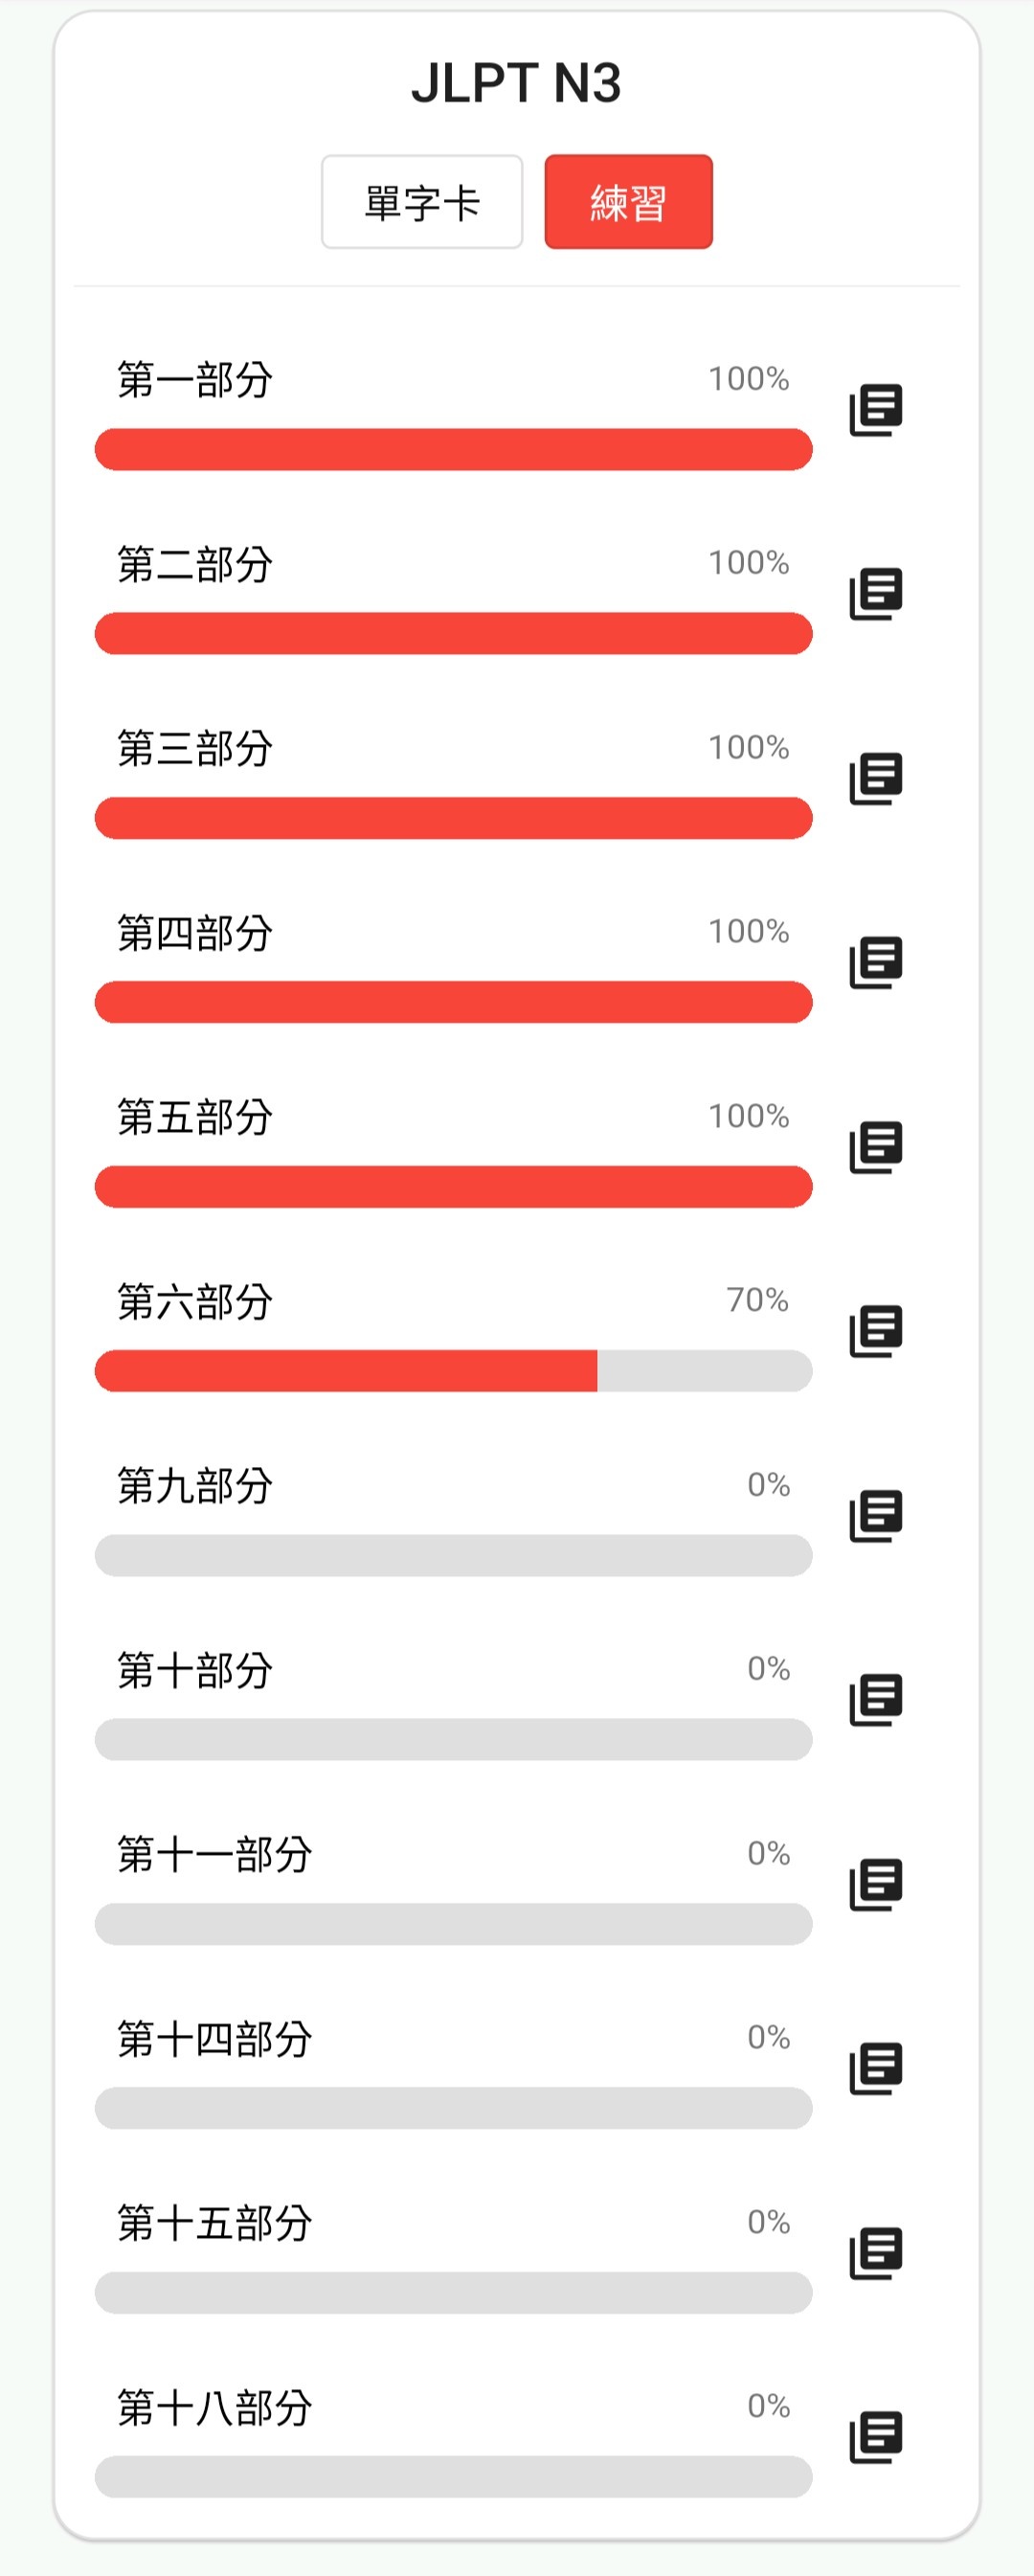
Task: Open word list icon for 第九部分
Action: (x=876, y=1516)
